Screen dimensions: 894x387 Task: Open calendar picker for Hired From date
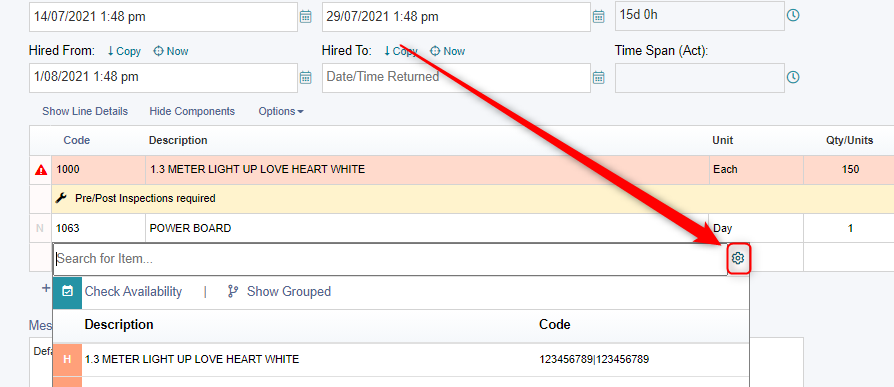click(306, 77)
